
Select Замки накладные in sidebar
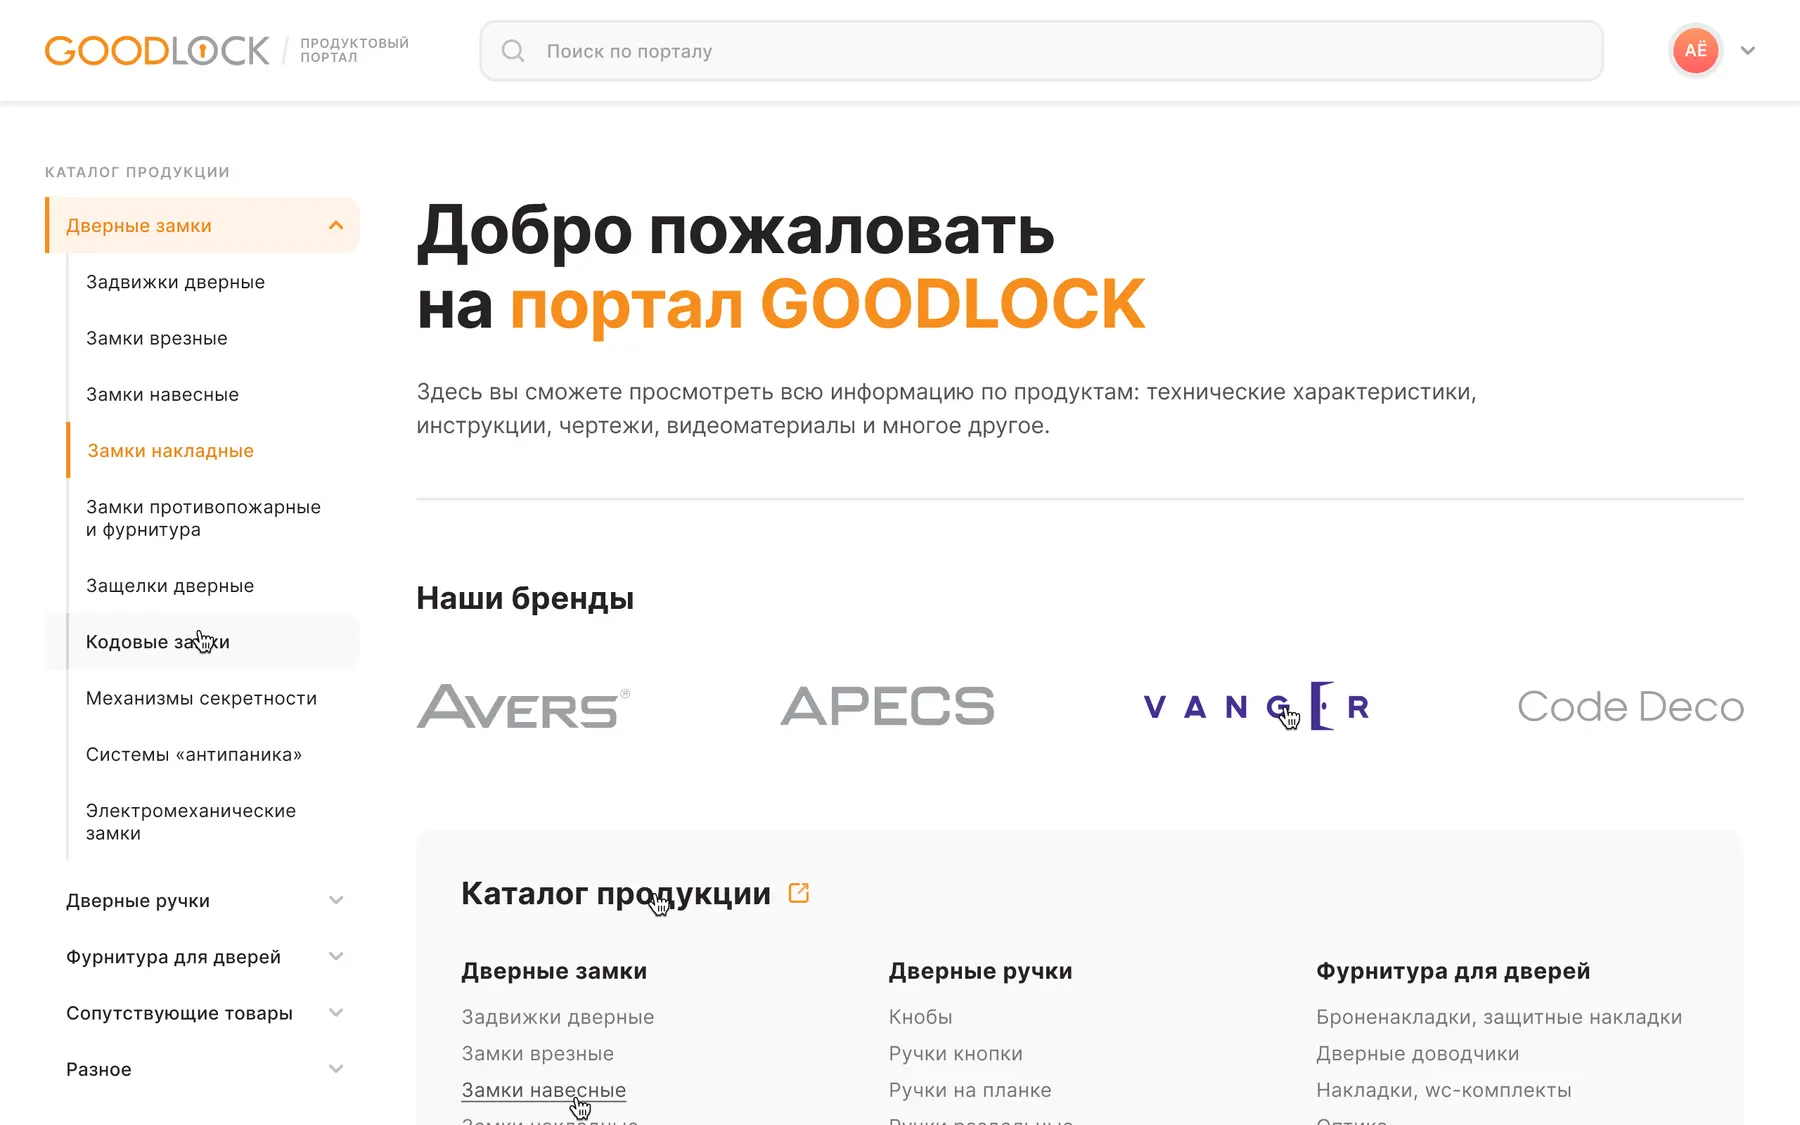tap(170, 451)
